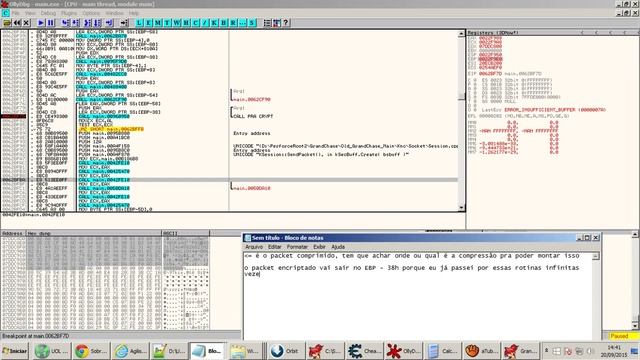Open the OllyDbg Window menu
640x360 pixels.
point(114,13)
